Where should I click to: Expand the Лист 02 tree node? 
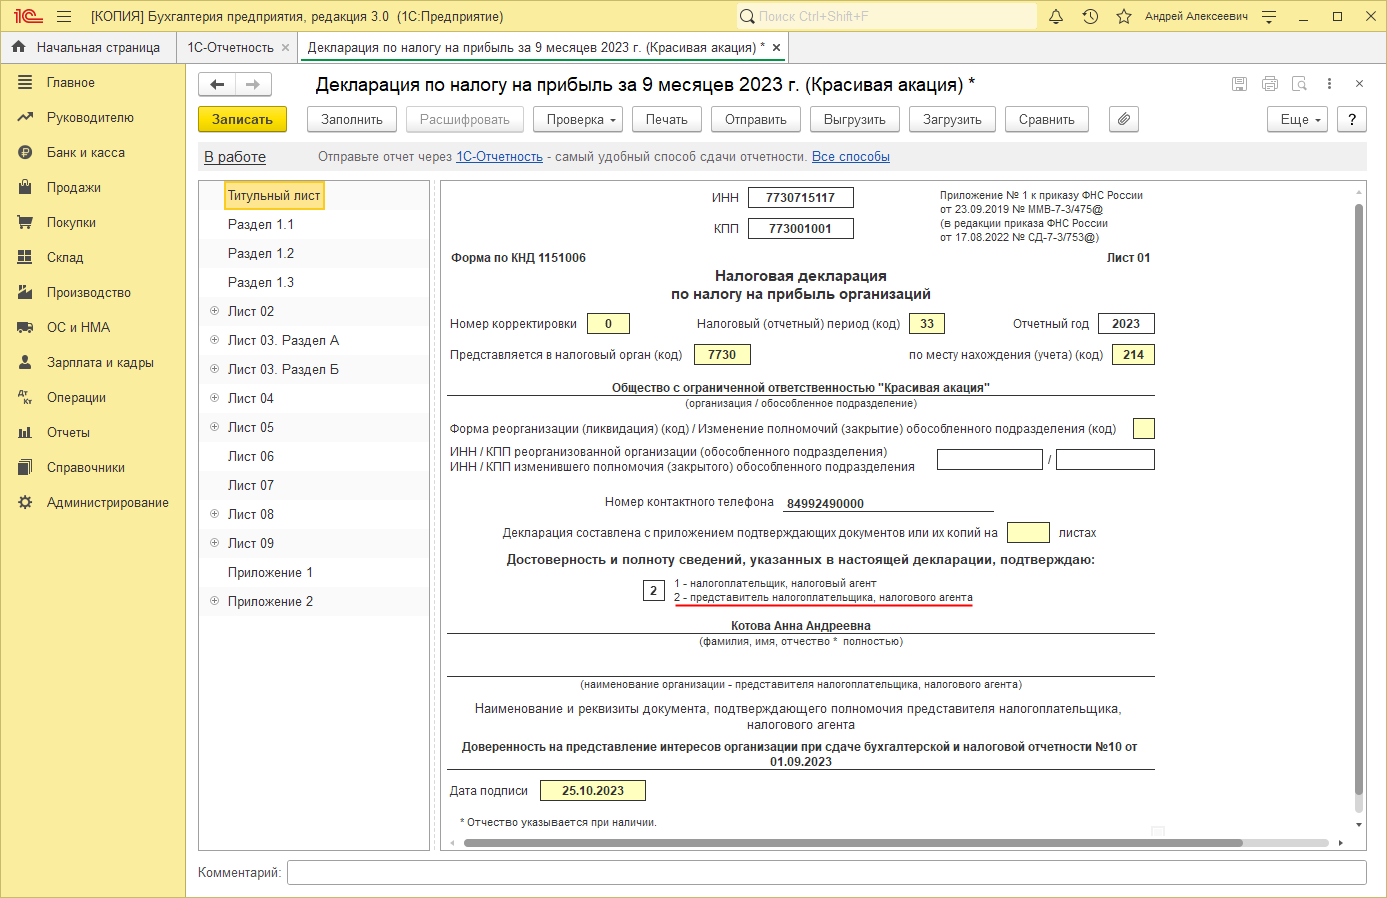(214, 311)
